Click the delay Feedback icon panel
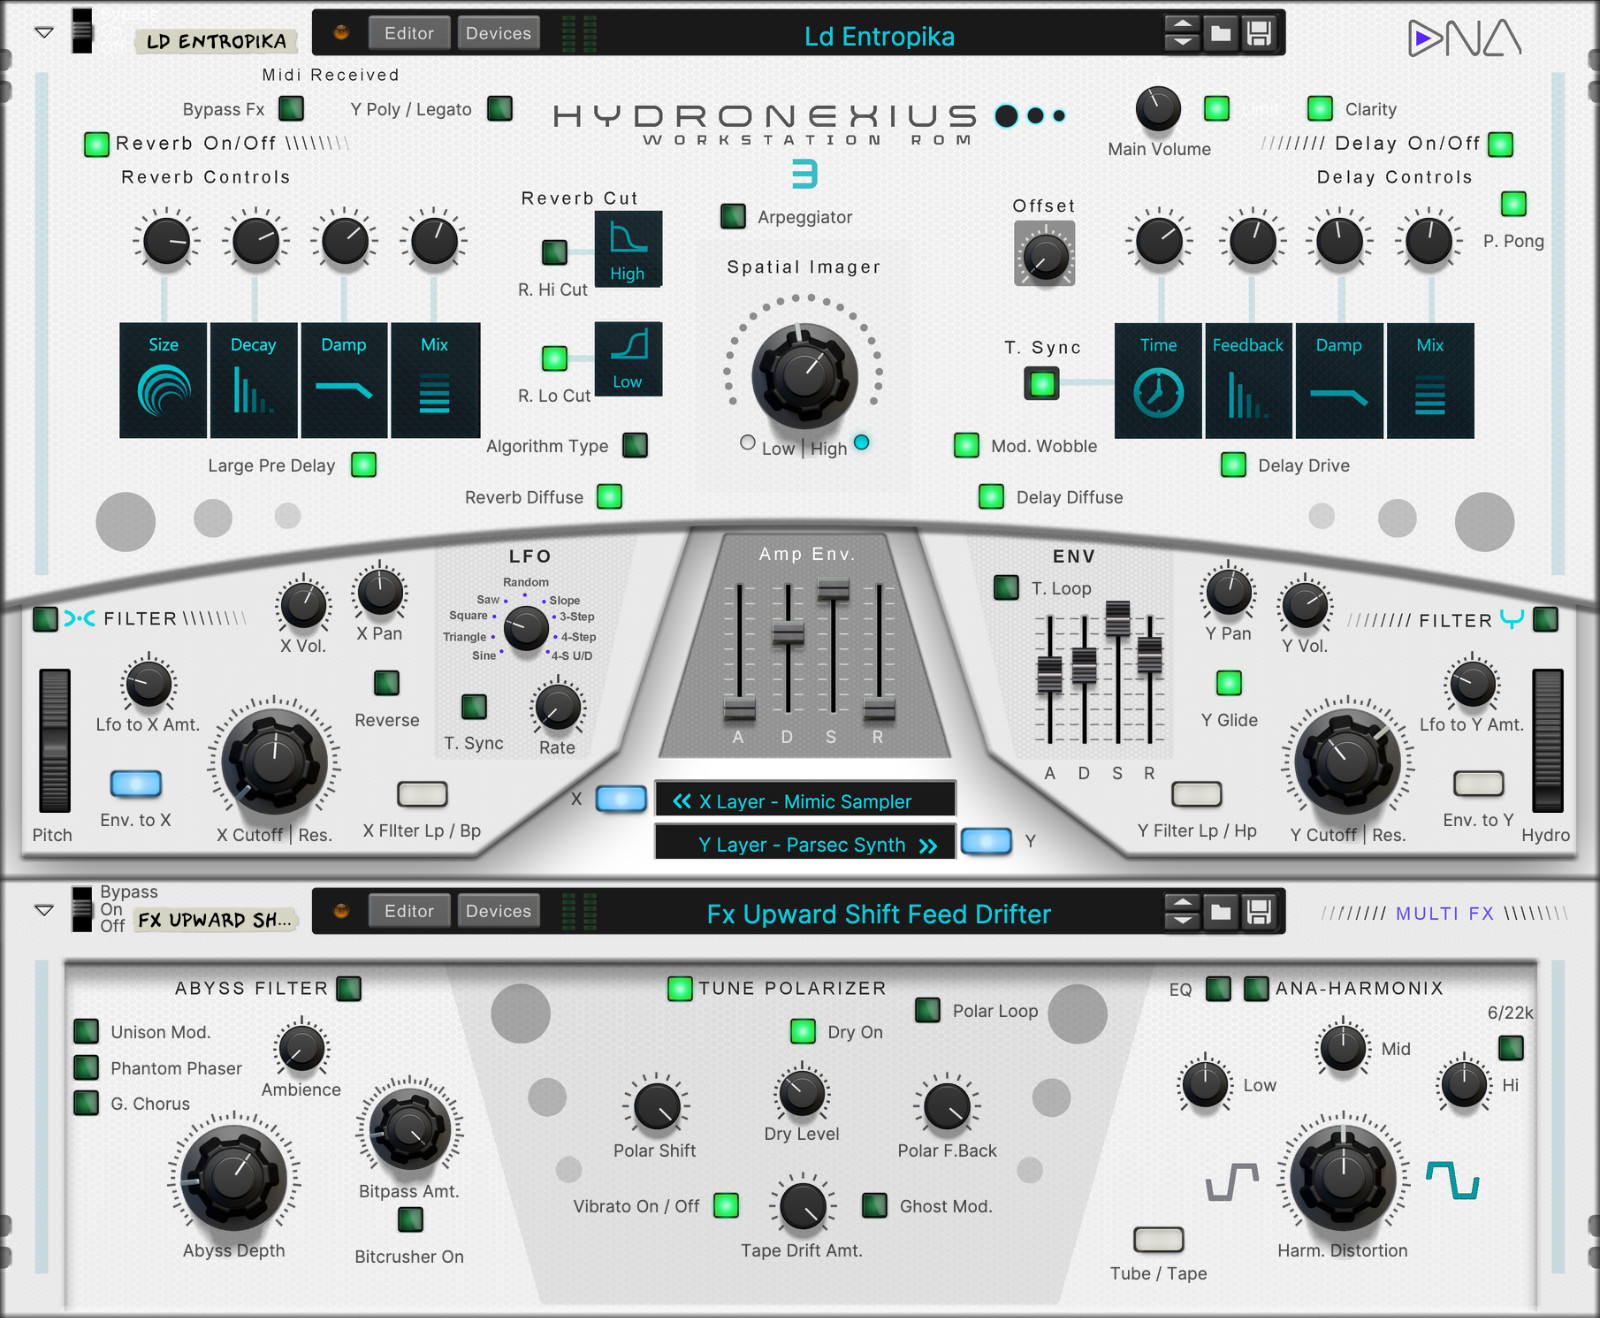The image size is (1600, 1318). pyautogui.click(x=1248, y=380)
